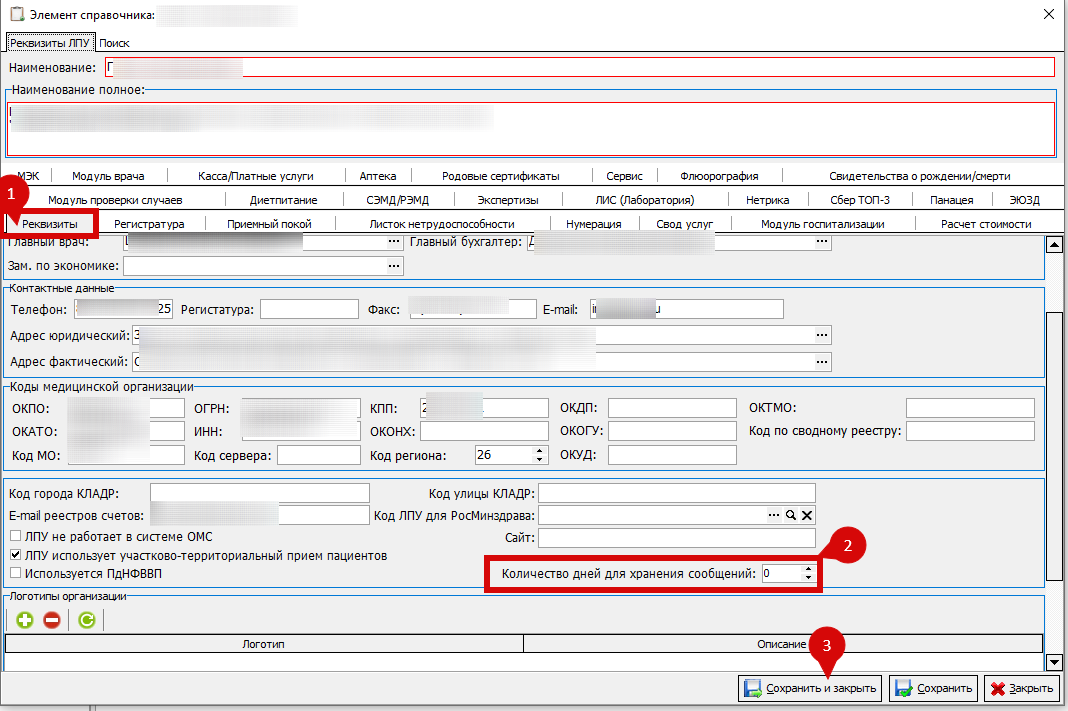Screen dimensions: 1068x711
Task: Search Код ЛПУ для РосМинздрава with magnifier icon
Action: (x=791, y=516)
